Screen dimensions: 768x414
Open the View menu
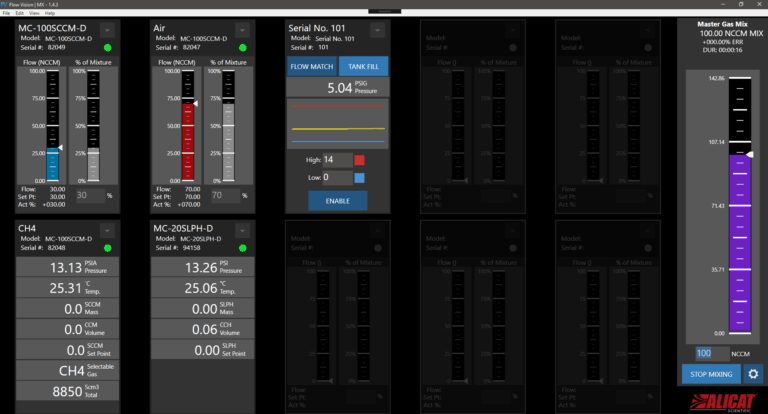(x=34, y=13)
